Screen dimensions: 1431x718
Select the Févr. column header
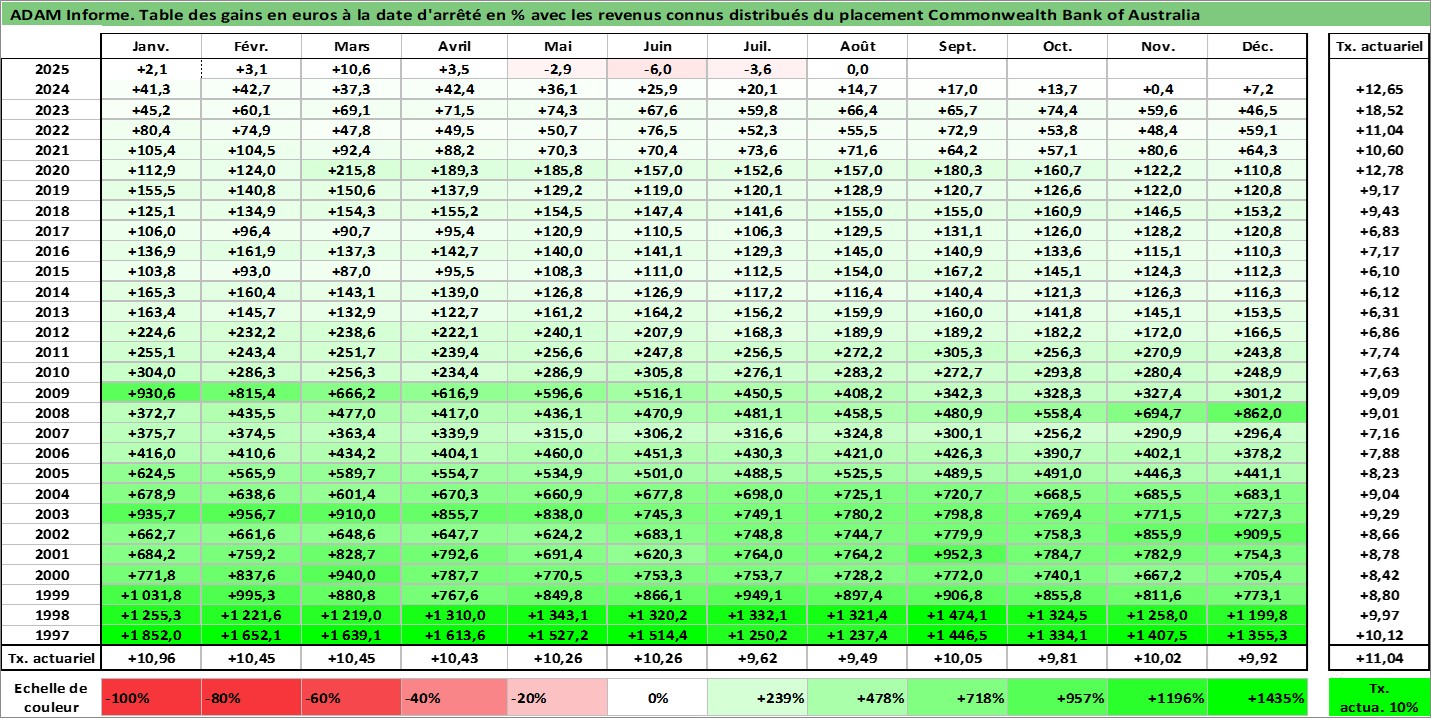[x=253, y=47]
